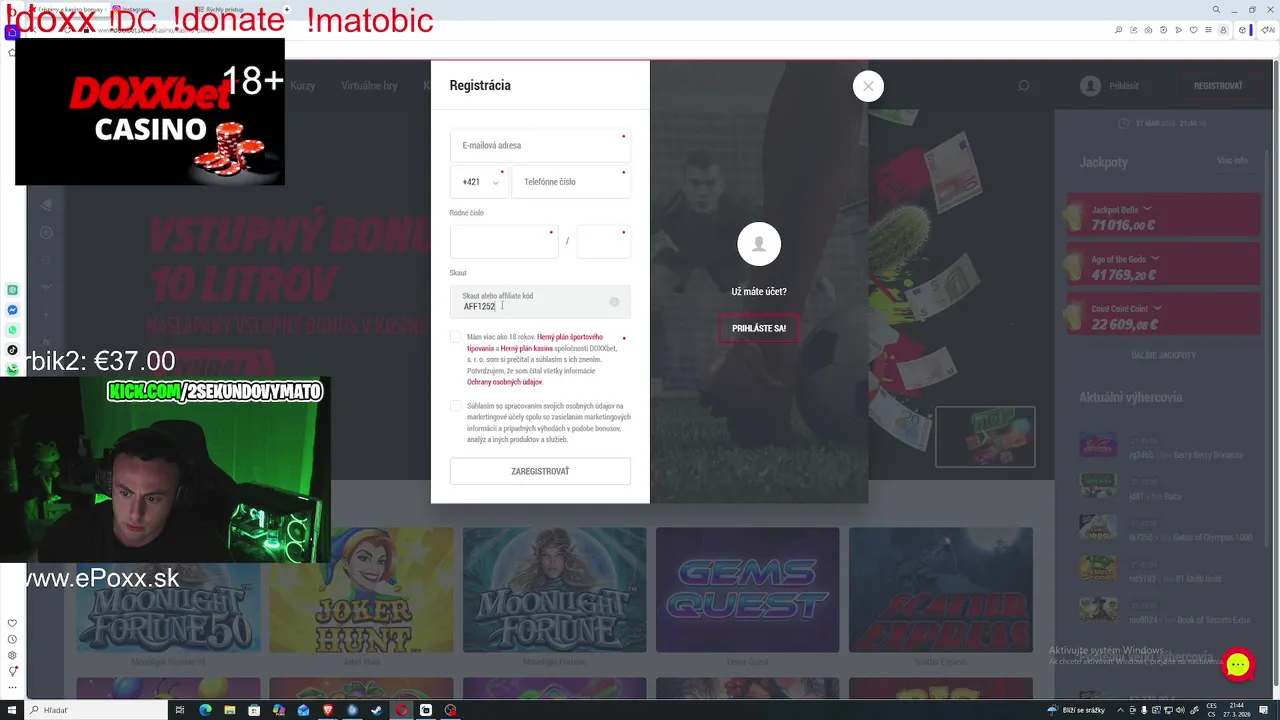Click Viac info in Jackpoty panel

coord(1232,161)
